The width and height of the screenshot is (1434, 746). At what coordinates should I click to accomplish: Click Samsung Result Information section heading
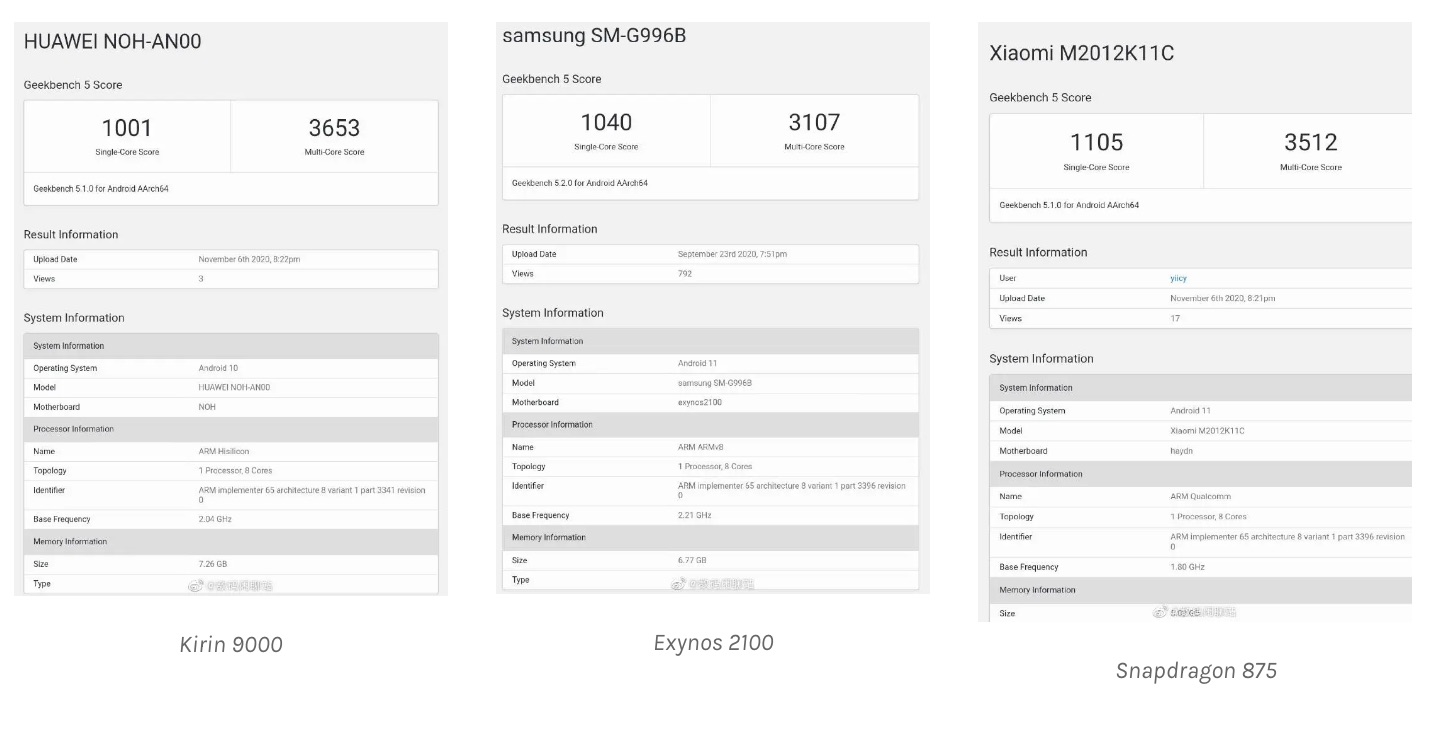click(x=550, y=229)
